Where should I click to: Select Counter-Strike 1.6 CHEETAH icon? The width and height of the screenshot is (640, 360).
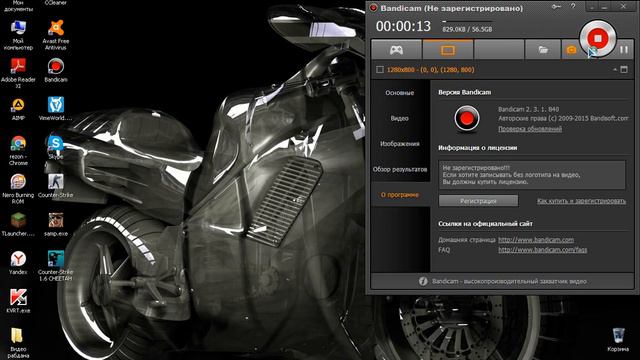tap(56, 266)
